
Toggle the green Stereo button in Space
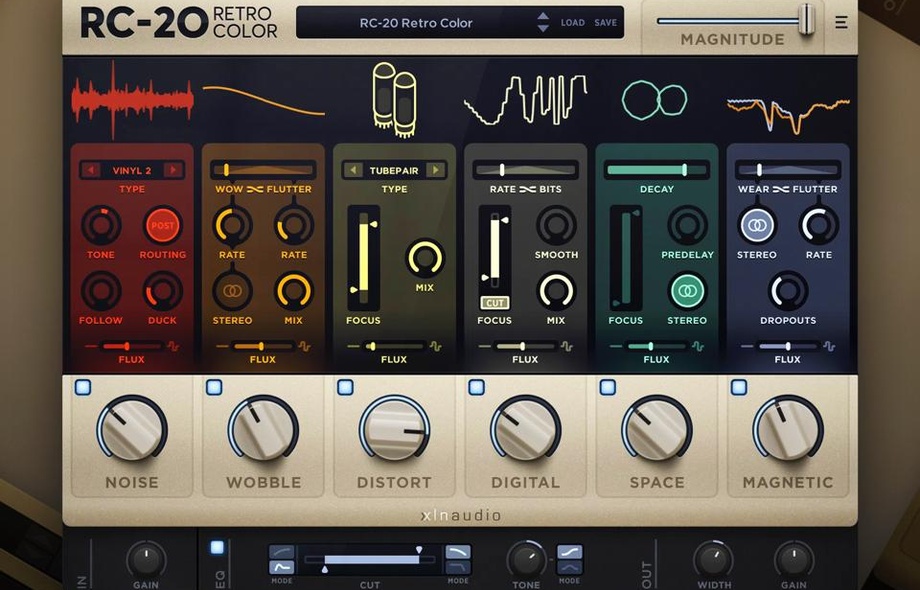(x=687, y=291)
